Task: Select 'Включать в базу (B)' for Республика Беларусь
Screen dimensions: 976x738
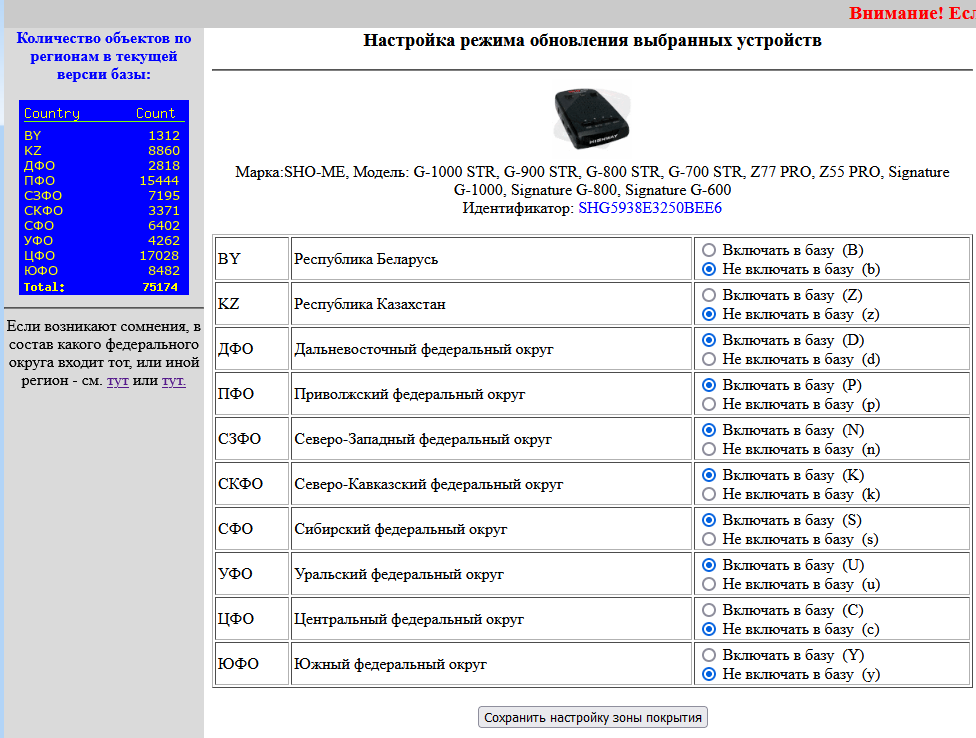Action: 709,250
